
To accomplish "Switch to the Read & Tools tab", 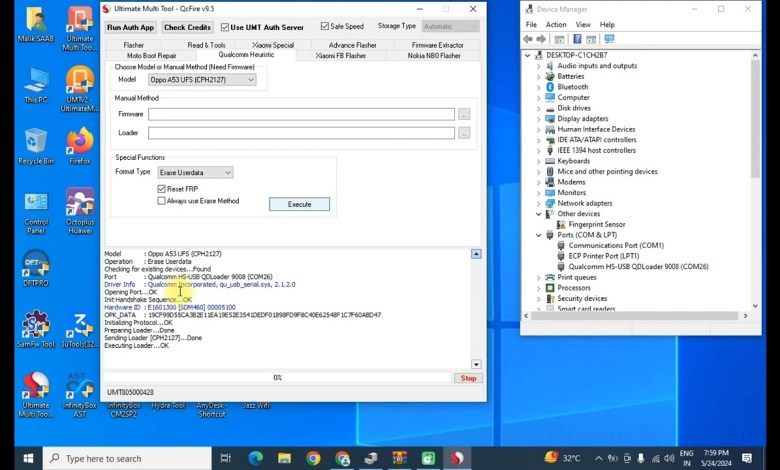I will (x=206, y=45).
